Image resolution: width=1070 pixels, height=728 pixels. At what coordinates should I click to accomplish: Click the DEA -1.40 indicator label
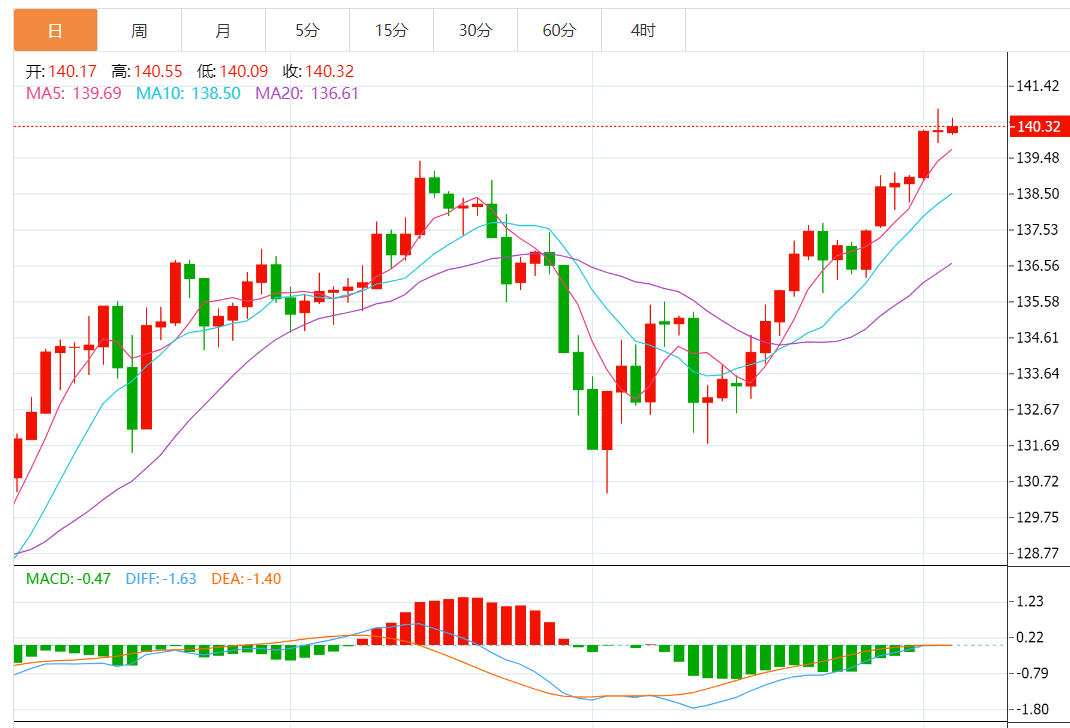tap(246, 579)
